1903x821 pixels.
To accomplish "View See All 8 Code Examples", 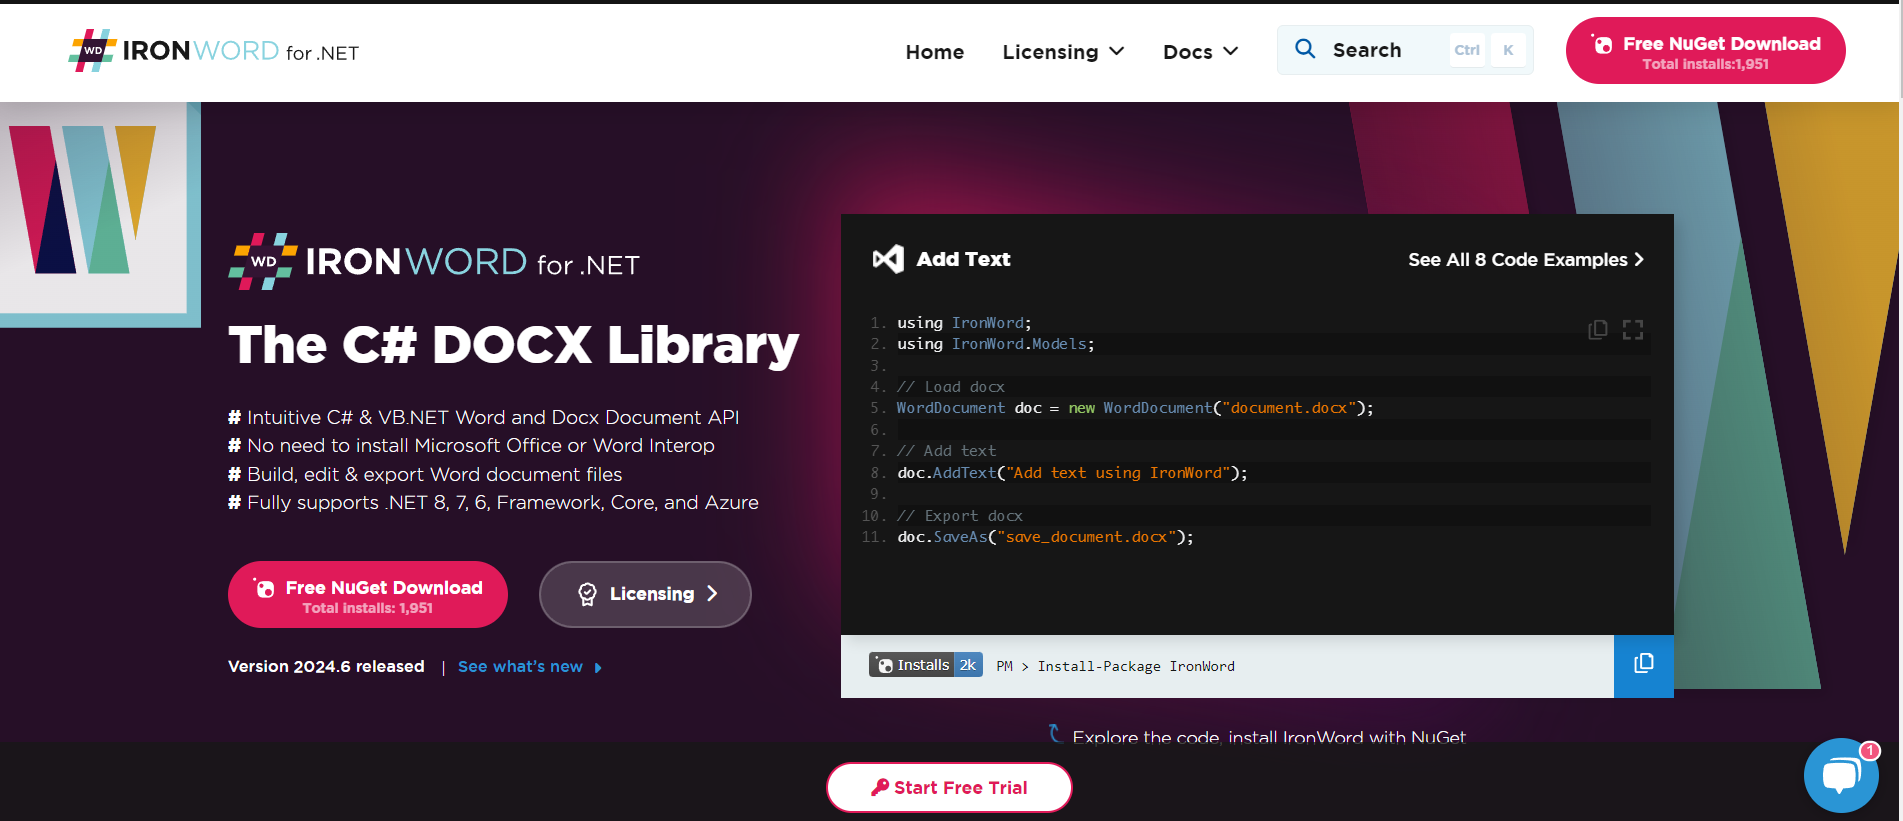I will click(x=1526, y=260).
